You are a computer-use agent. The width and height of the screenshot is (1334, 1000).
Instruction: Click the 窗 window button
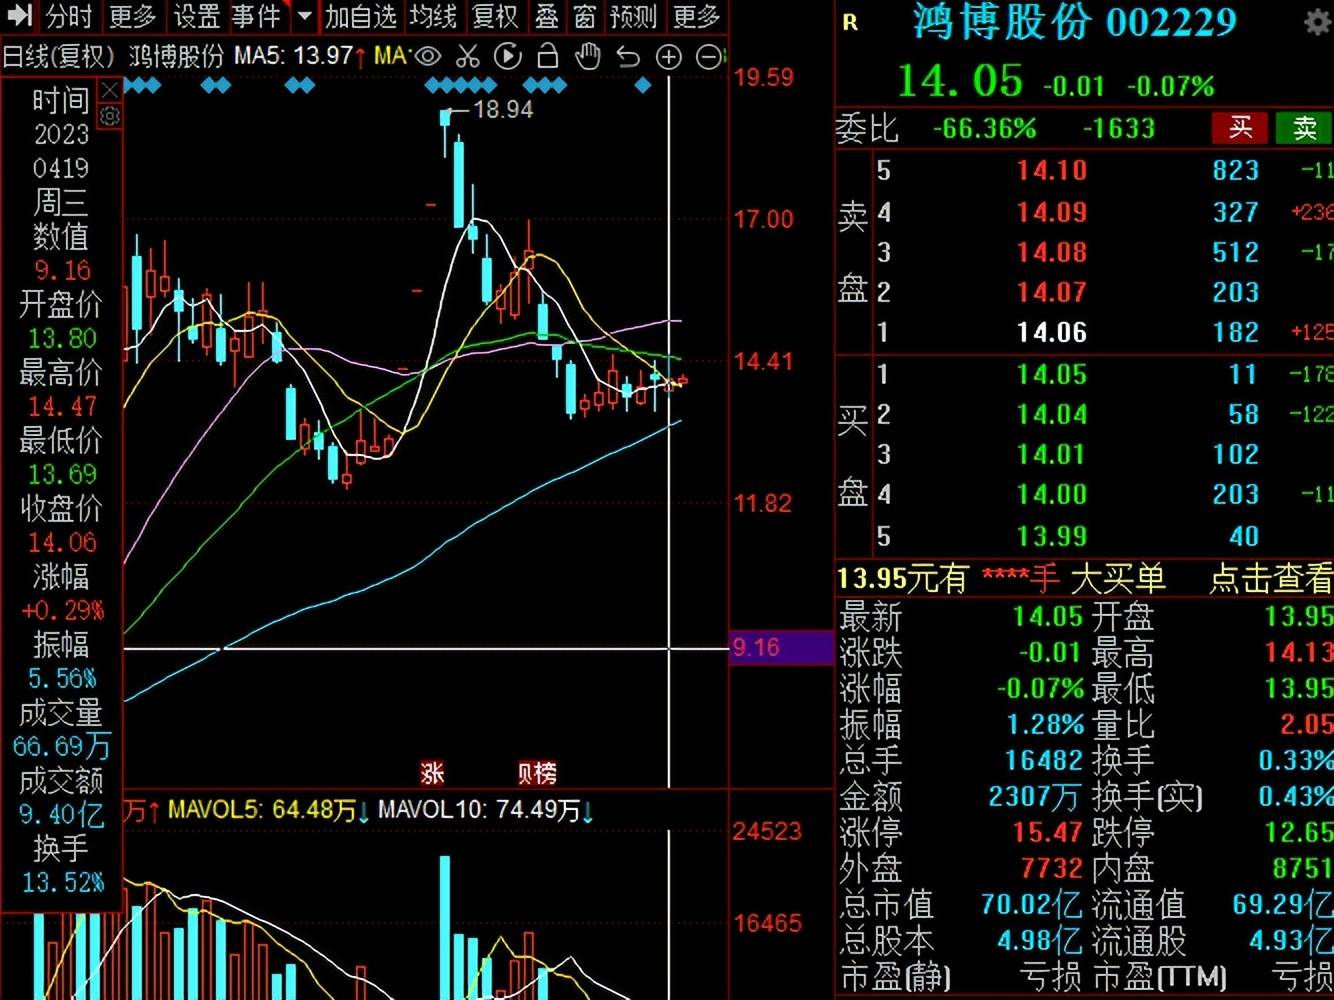pyautogui.click(x=585, y=16)
